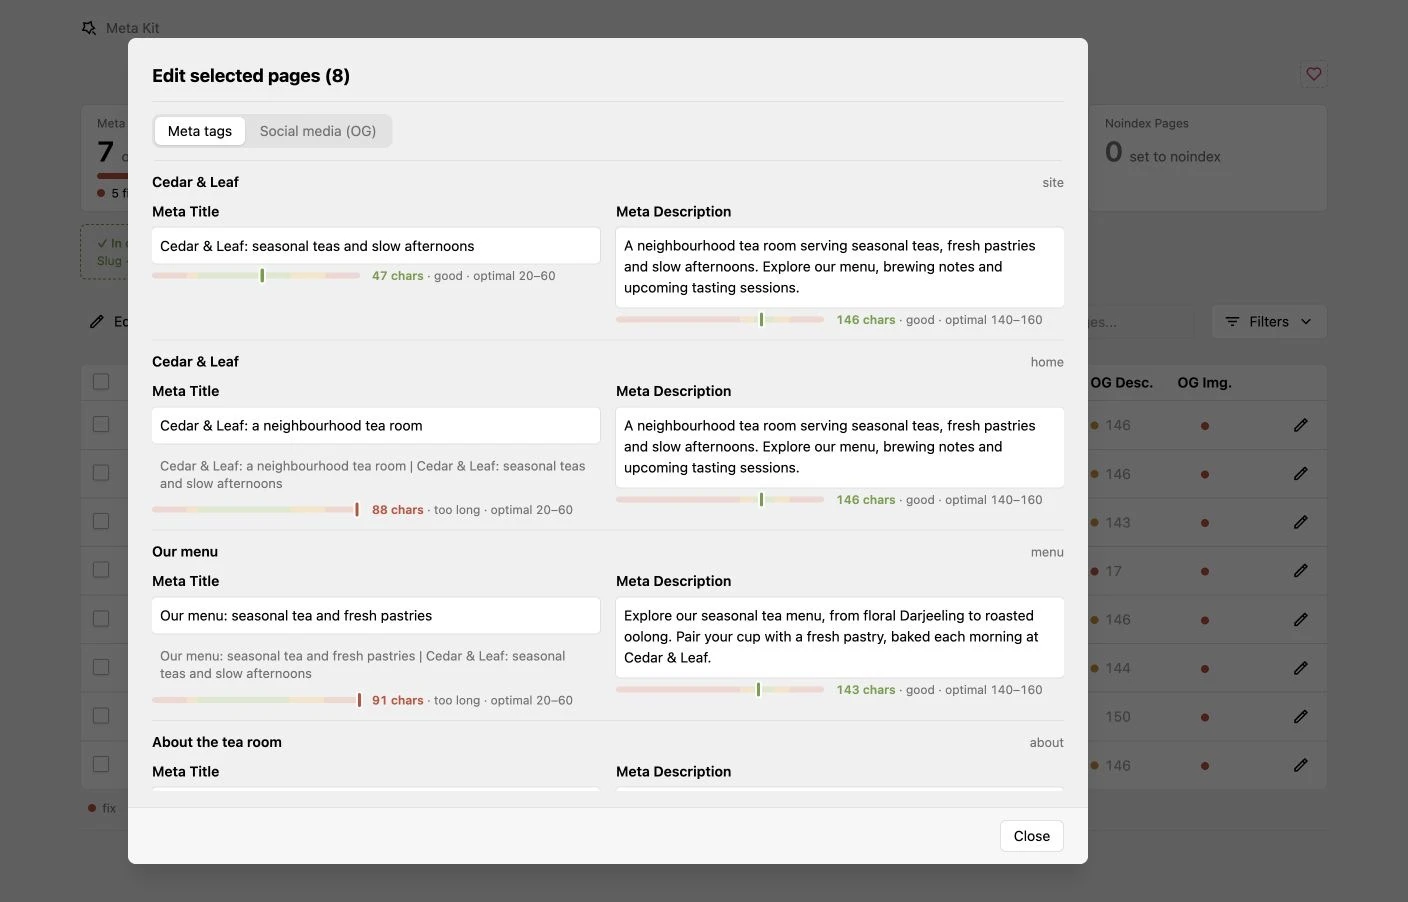The height and width of the screenshot is (902, 1408).
Task: Open the editor via the pencil in the 144 row
Action: 1300,668
